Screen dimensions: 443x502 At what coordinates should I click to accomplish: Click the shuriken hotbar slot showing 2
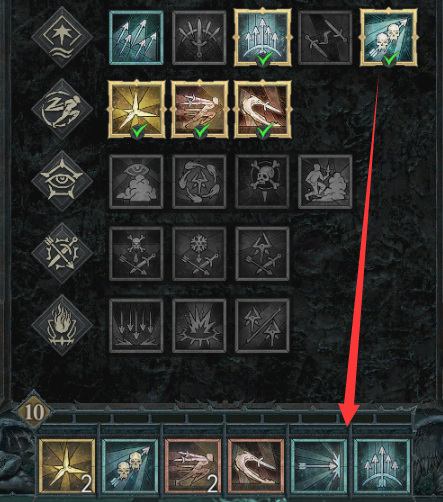[67, 466]
